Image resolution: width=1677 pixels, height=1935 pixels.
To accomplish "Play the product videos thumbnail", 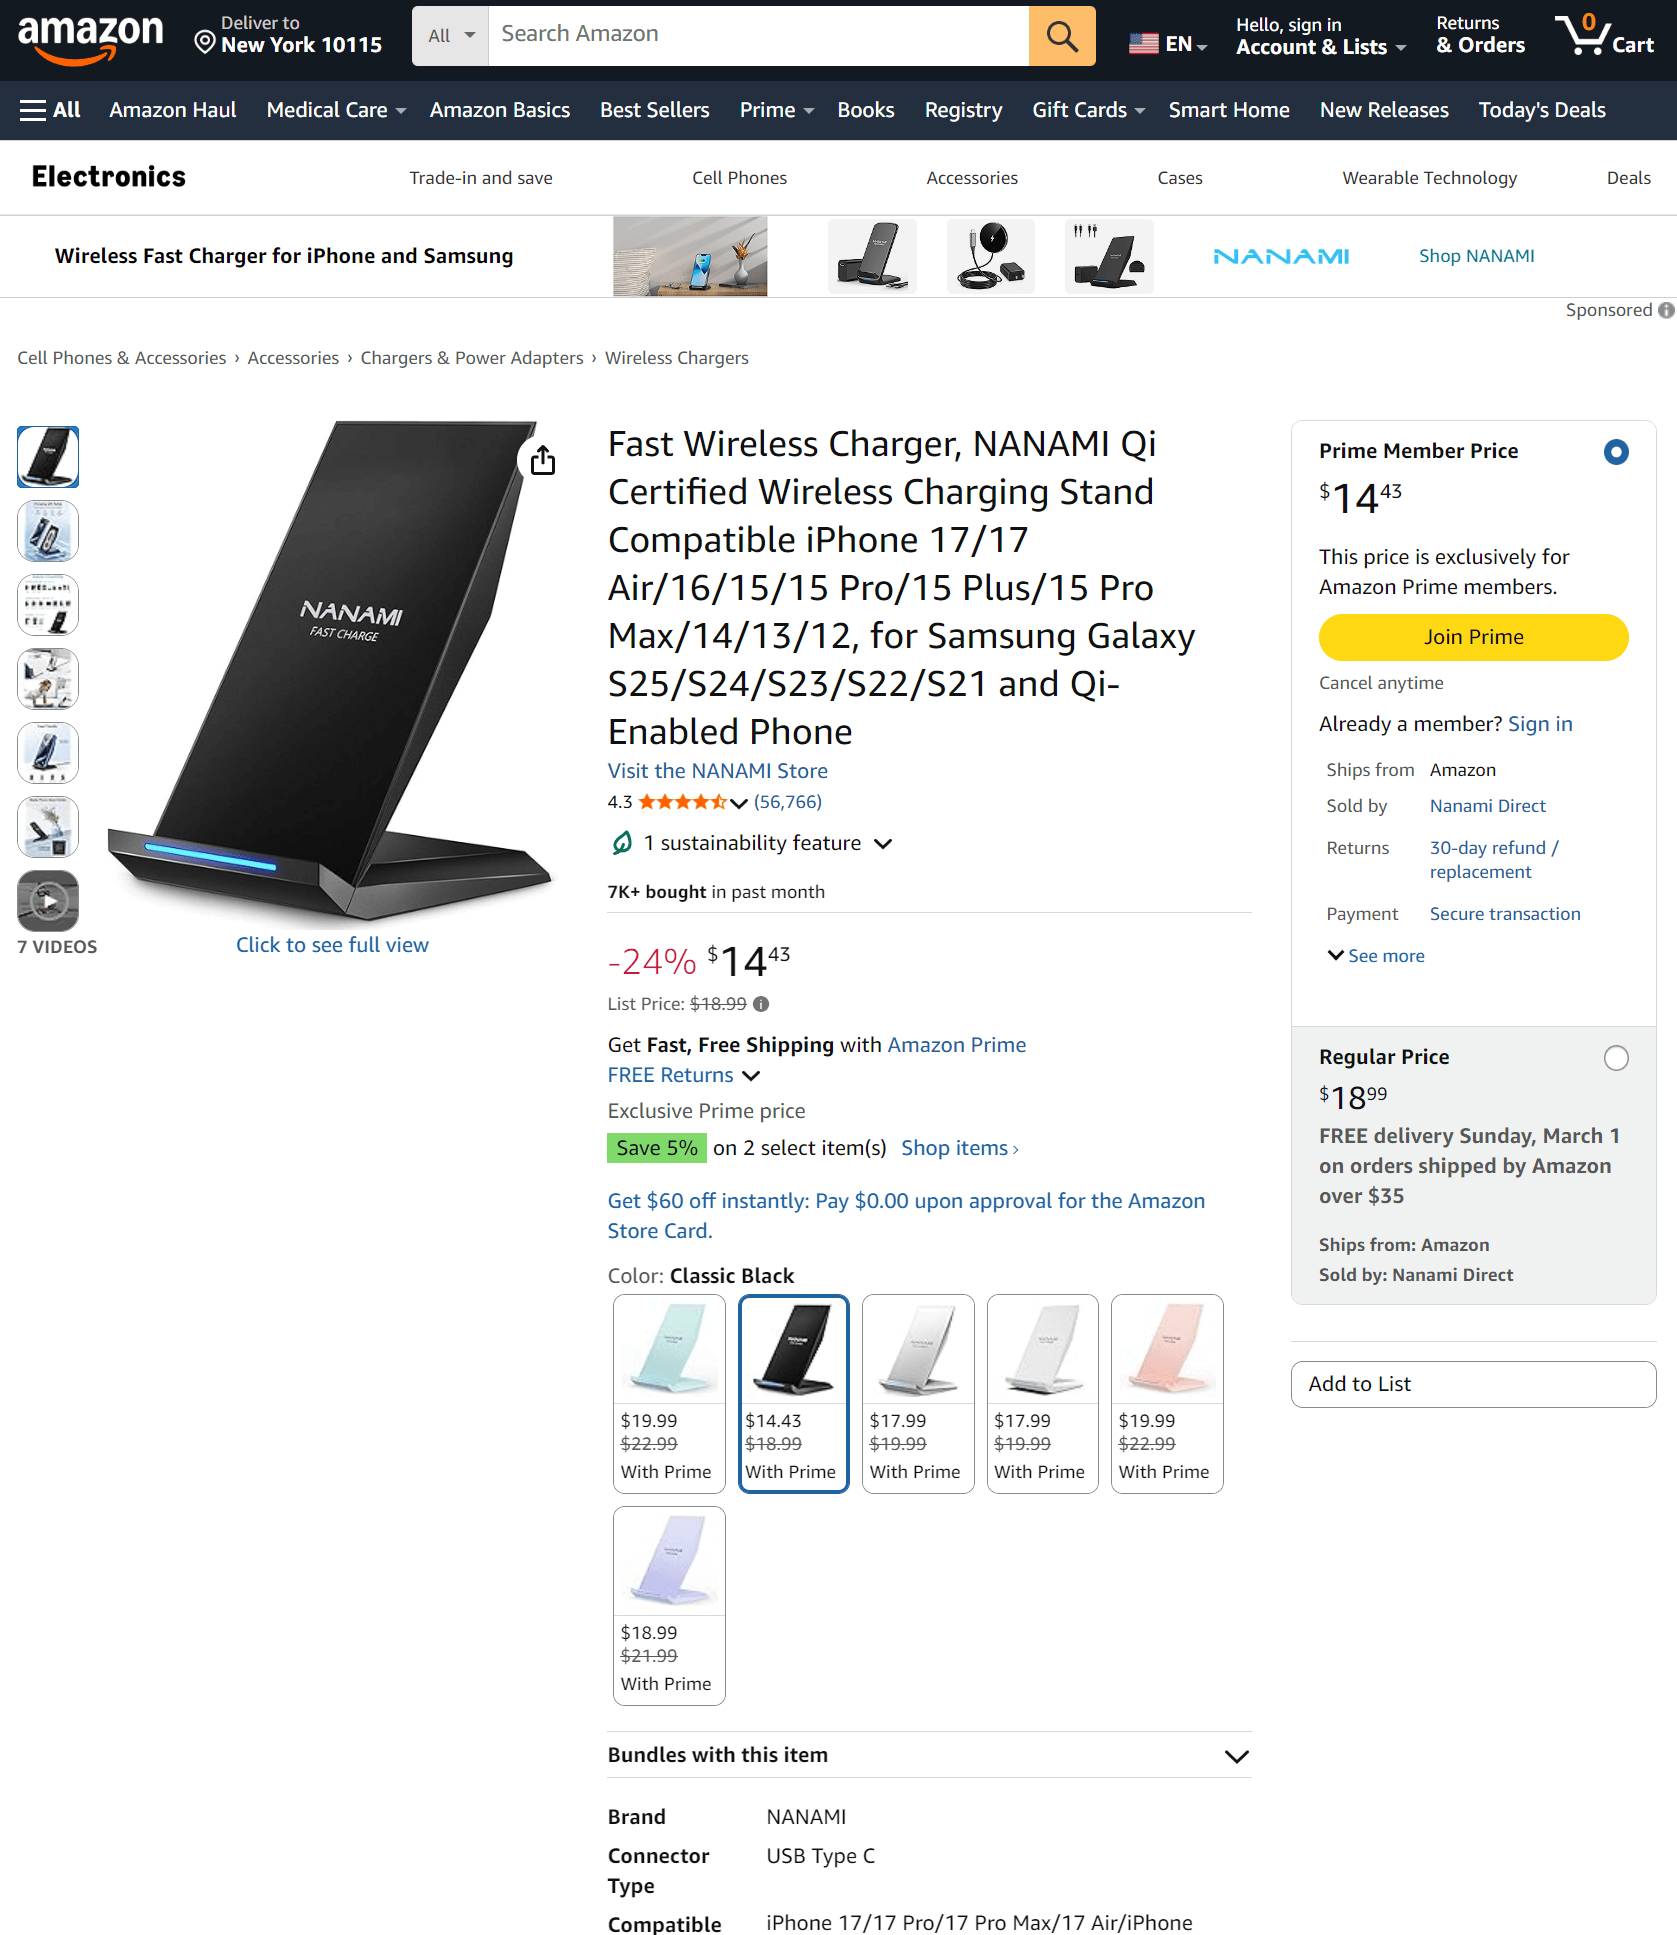I will (x=48, y=901).
